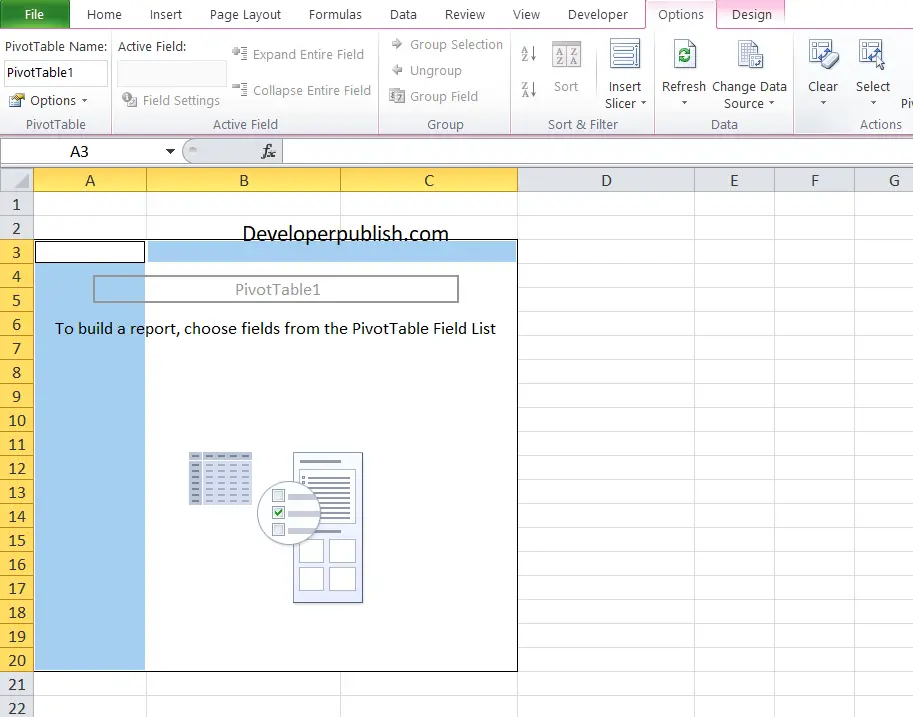Open the File tab

pos(34,14)
